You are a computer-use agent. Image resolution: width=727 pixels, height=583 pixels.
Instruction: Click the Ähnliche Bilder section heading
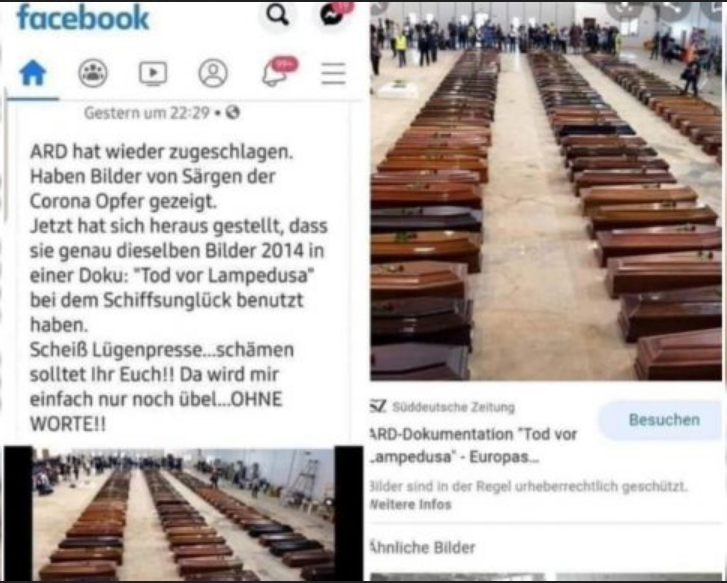click(x=423, y=547)
